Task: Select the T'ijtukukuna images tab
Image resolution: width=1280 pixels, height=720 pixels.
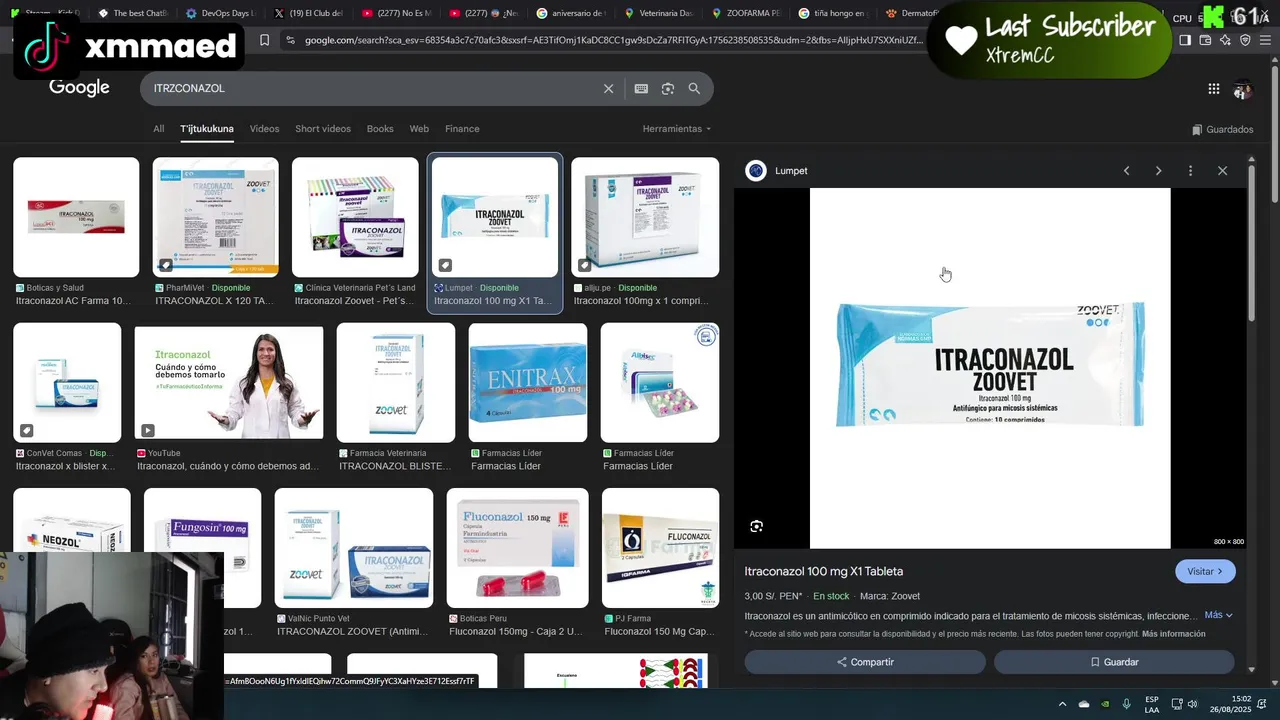Action: click(207, 129)
